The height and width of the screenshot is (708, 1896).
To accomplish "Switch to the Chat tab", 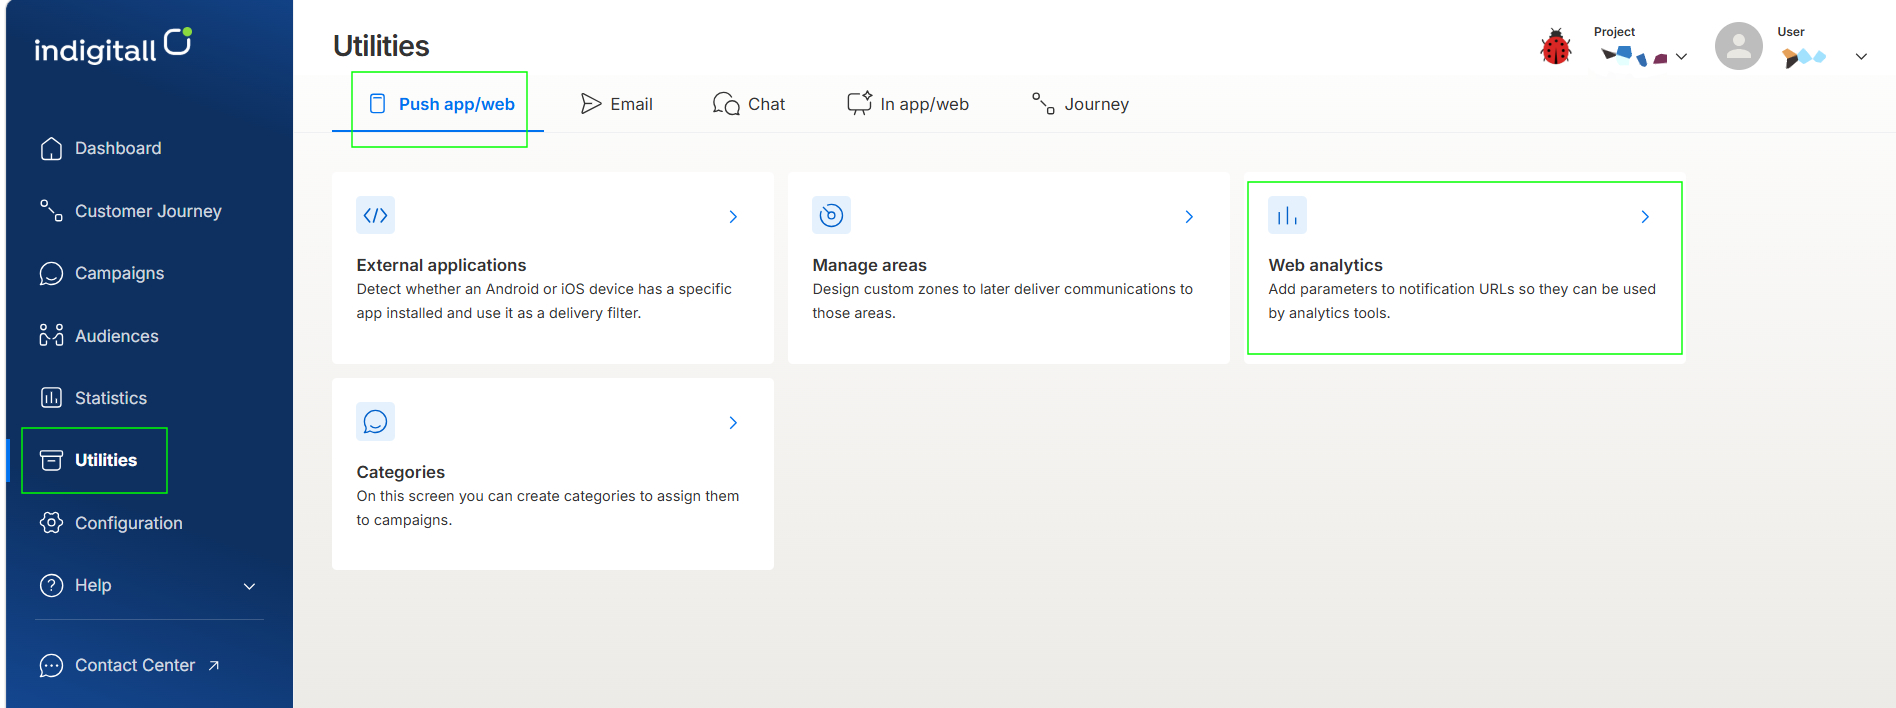I will [749, 104].
